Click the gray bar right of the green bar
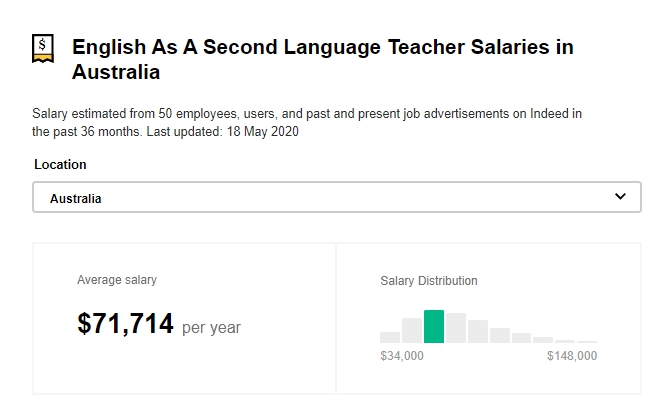The height and width of the screenshot is (406, 656). tap(456, 328)
